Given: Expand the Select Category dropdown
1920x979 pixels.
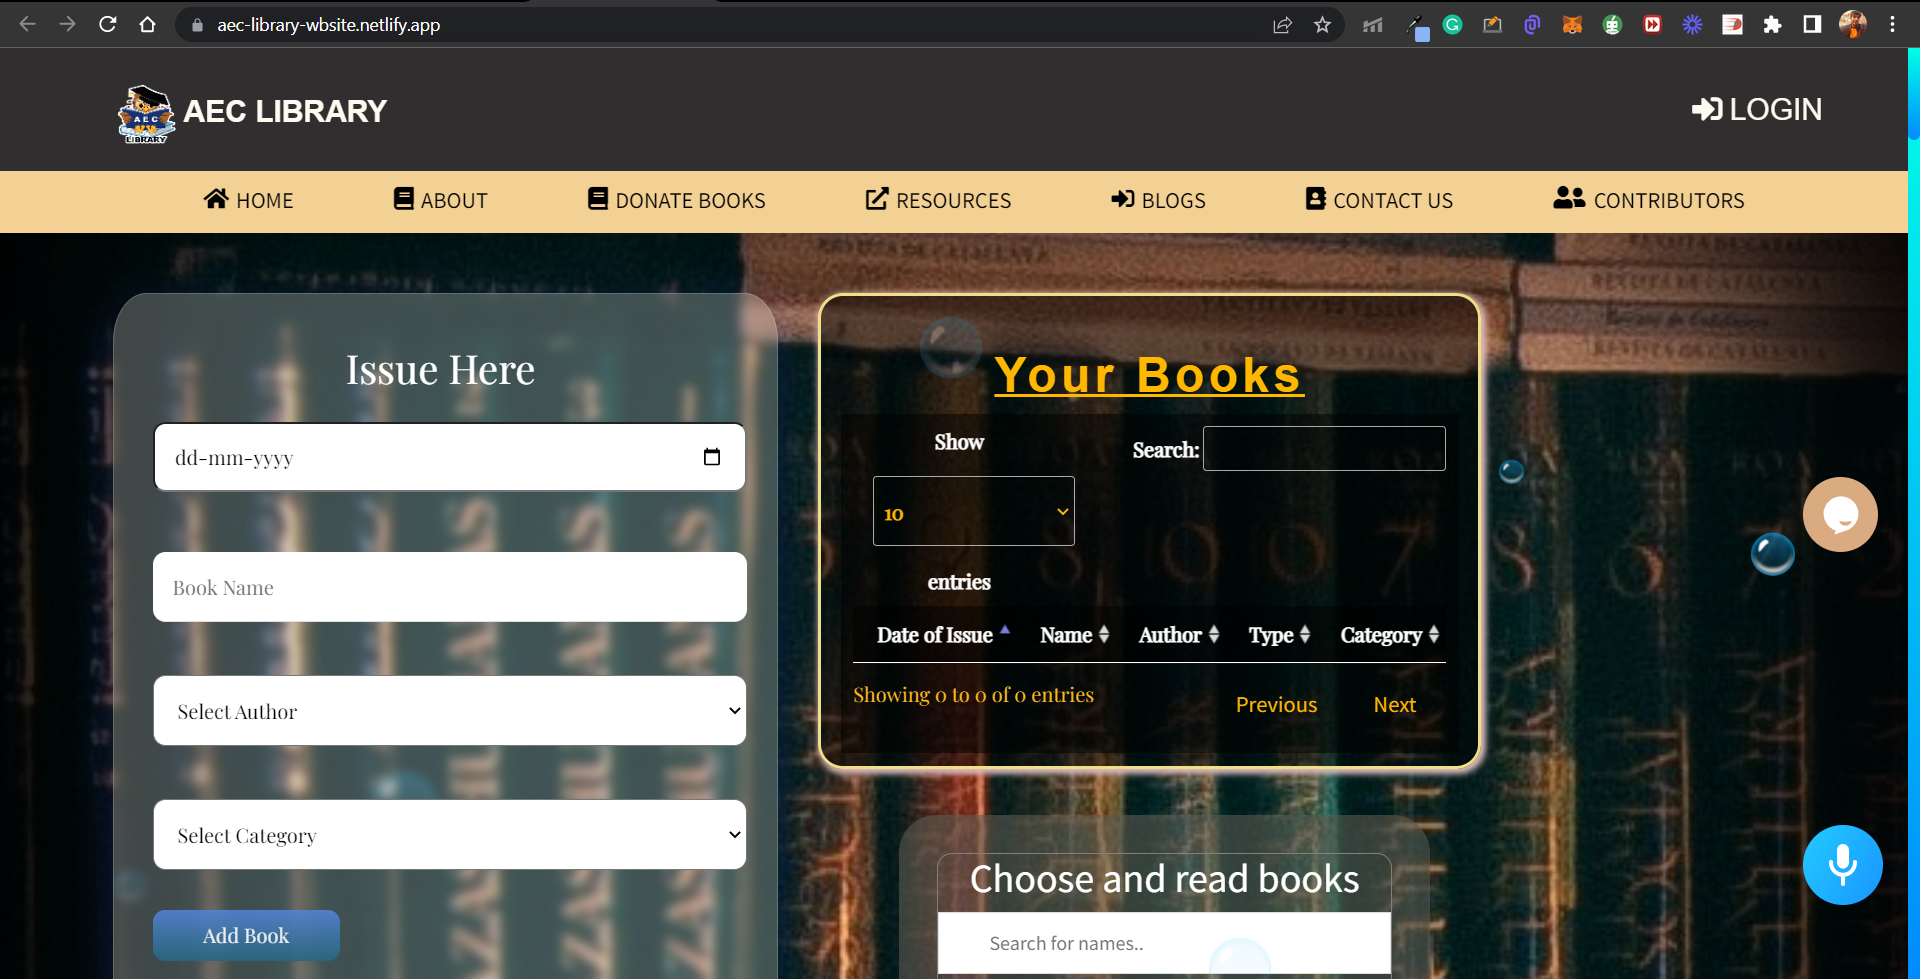Looking at the screenshot, I should (449, 835).
